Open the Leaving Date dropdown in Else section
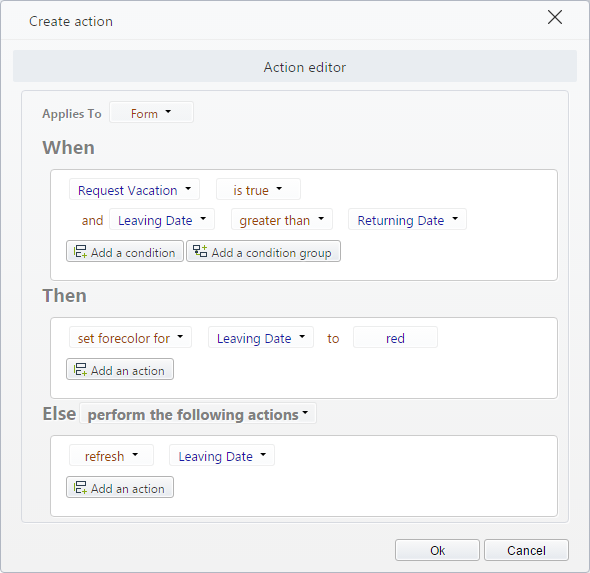Image resolution: width=590 pixels, height=573 pixels. click(222, 456)
